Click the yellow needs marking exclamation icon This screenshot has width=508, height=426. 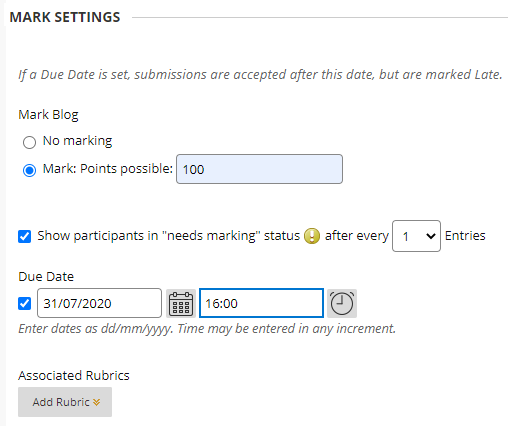312,236
